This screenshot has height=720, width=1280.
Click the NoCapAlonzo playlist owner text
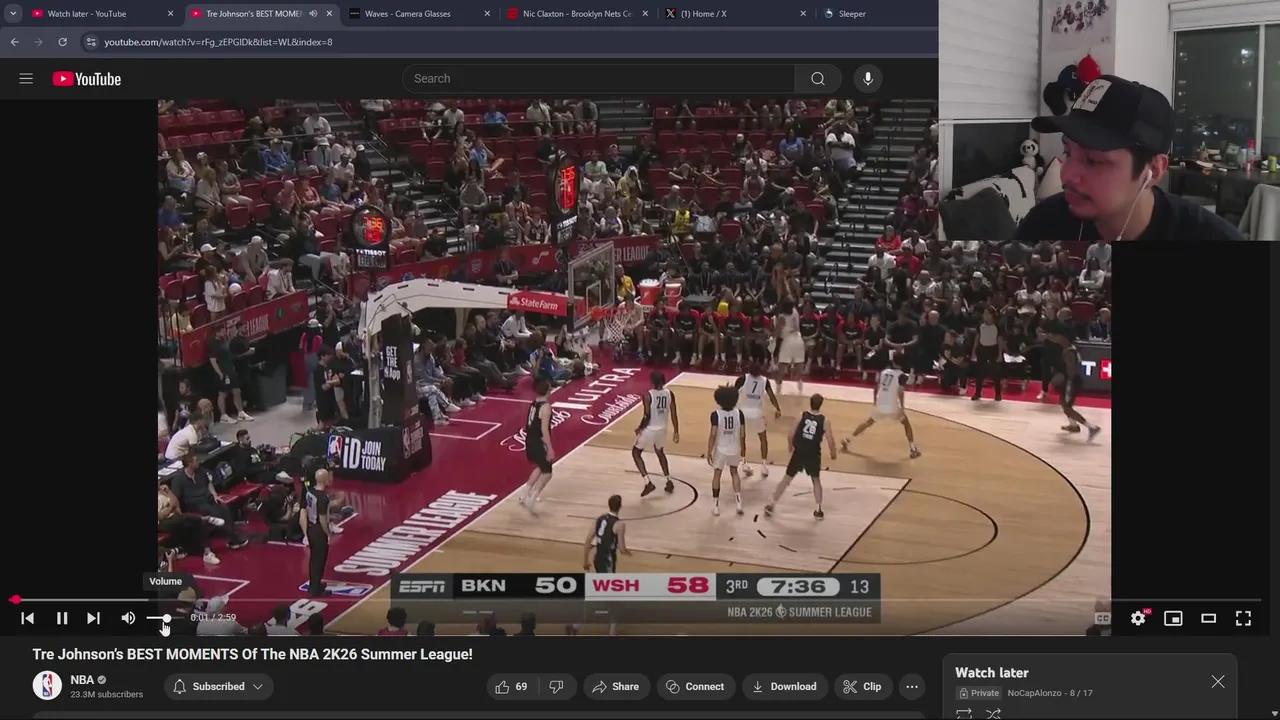pyautogui.click(x=1034, y=693)
